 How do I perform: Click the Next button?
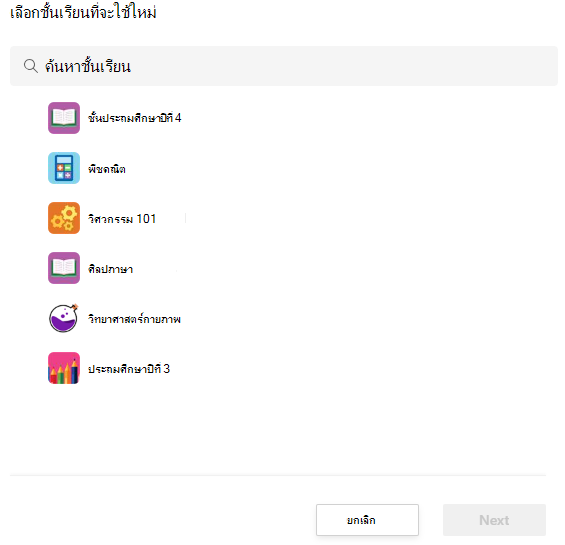(x=494, y=520)
